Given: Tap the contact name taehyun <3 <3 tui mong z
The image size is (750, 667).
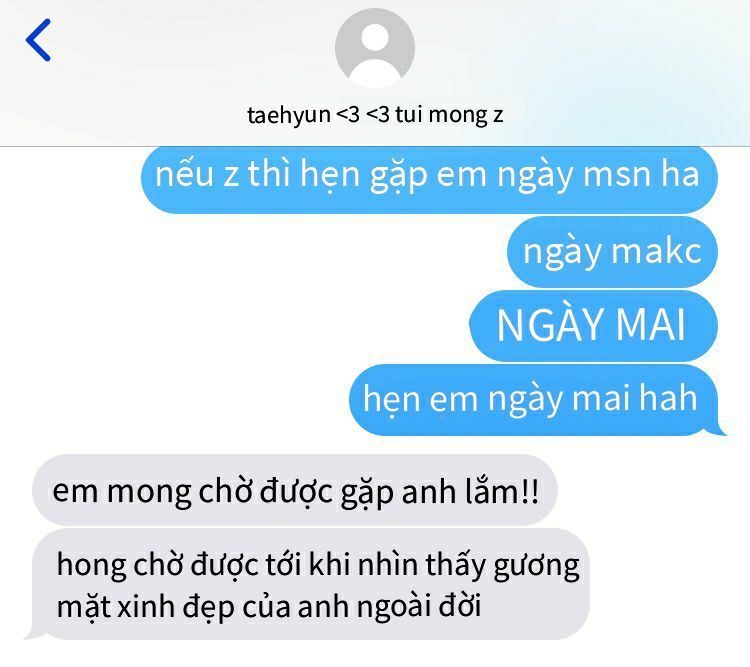Looking at the screenshot, I should (375, 115).
